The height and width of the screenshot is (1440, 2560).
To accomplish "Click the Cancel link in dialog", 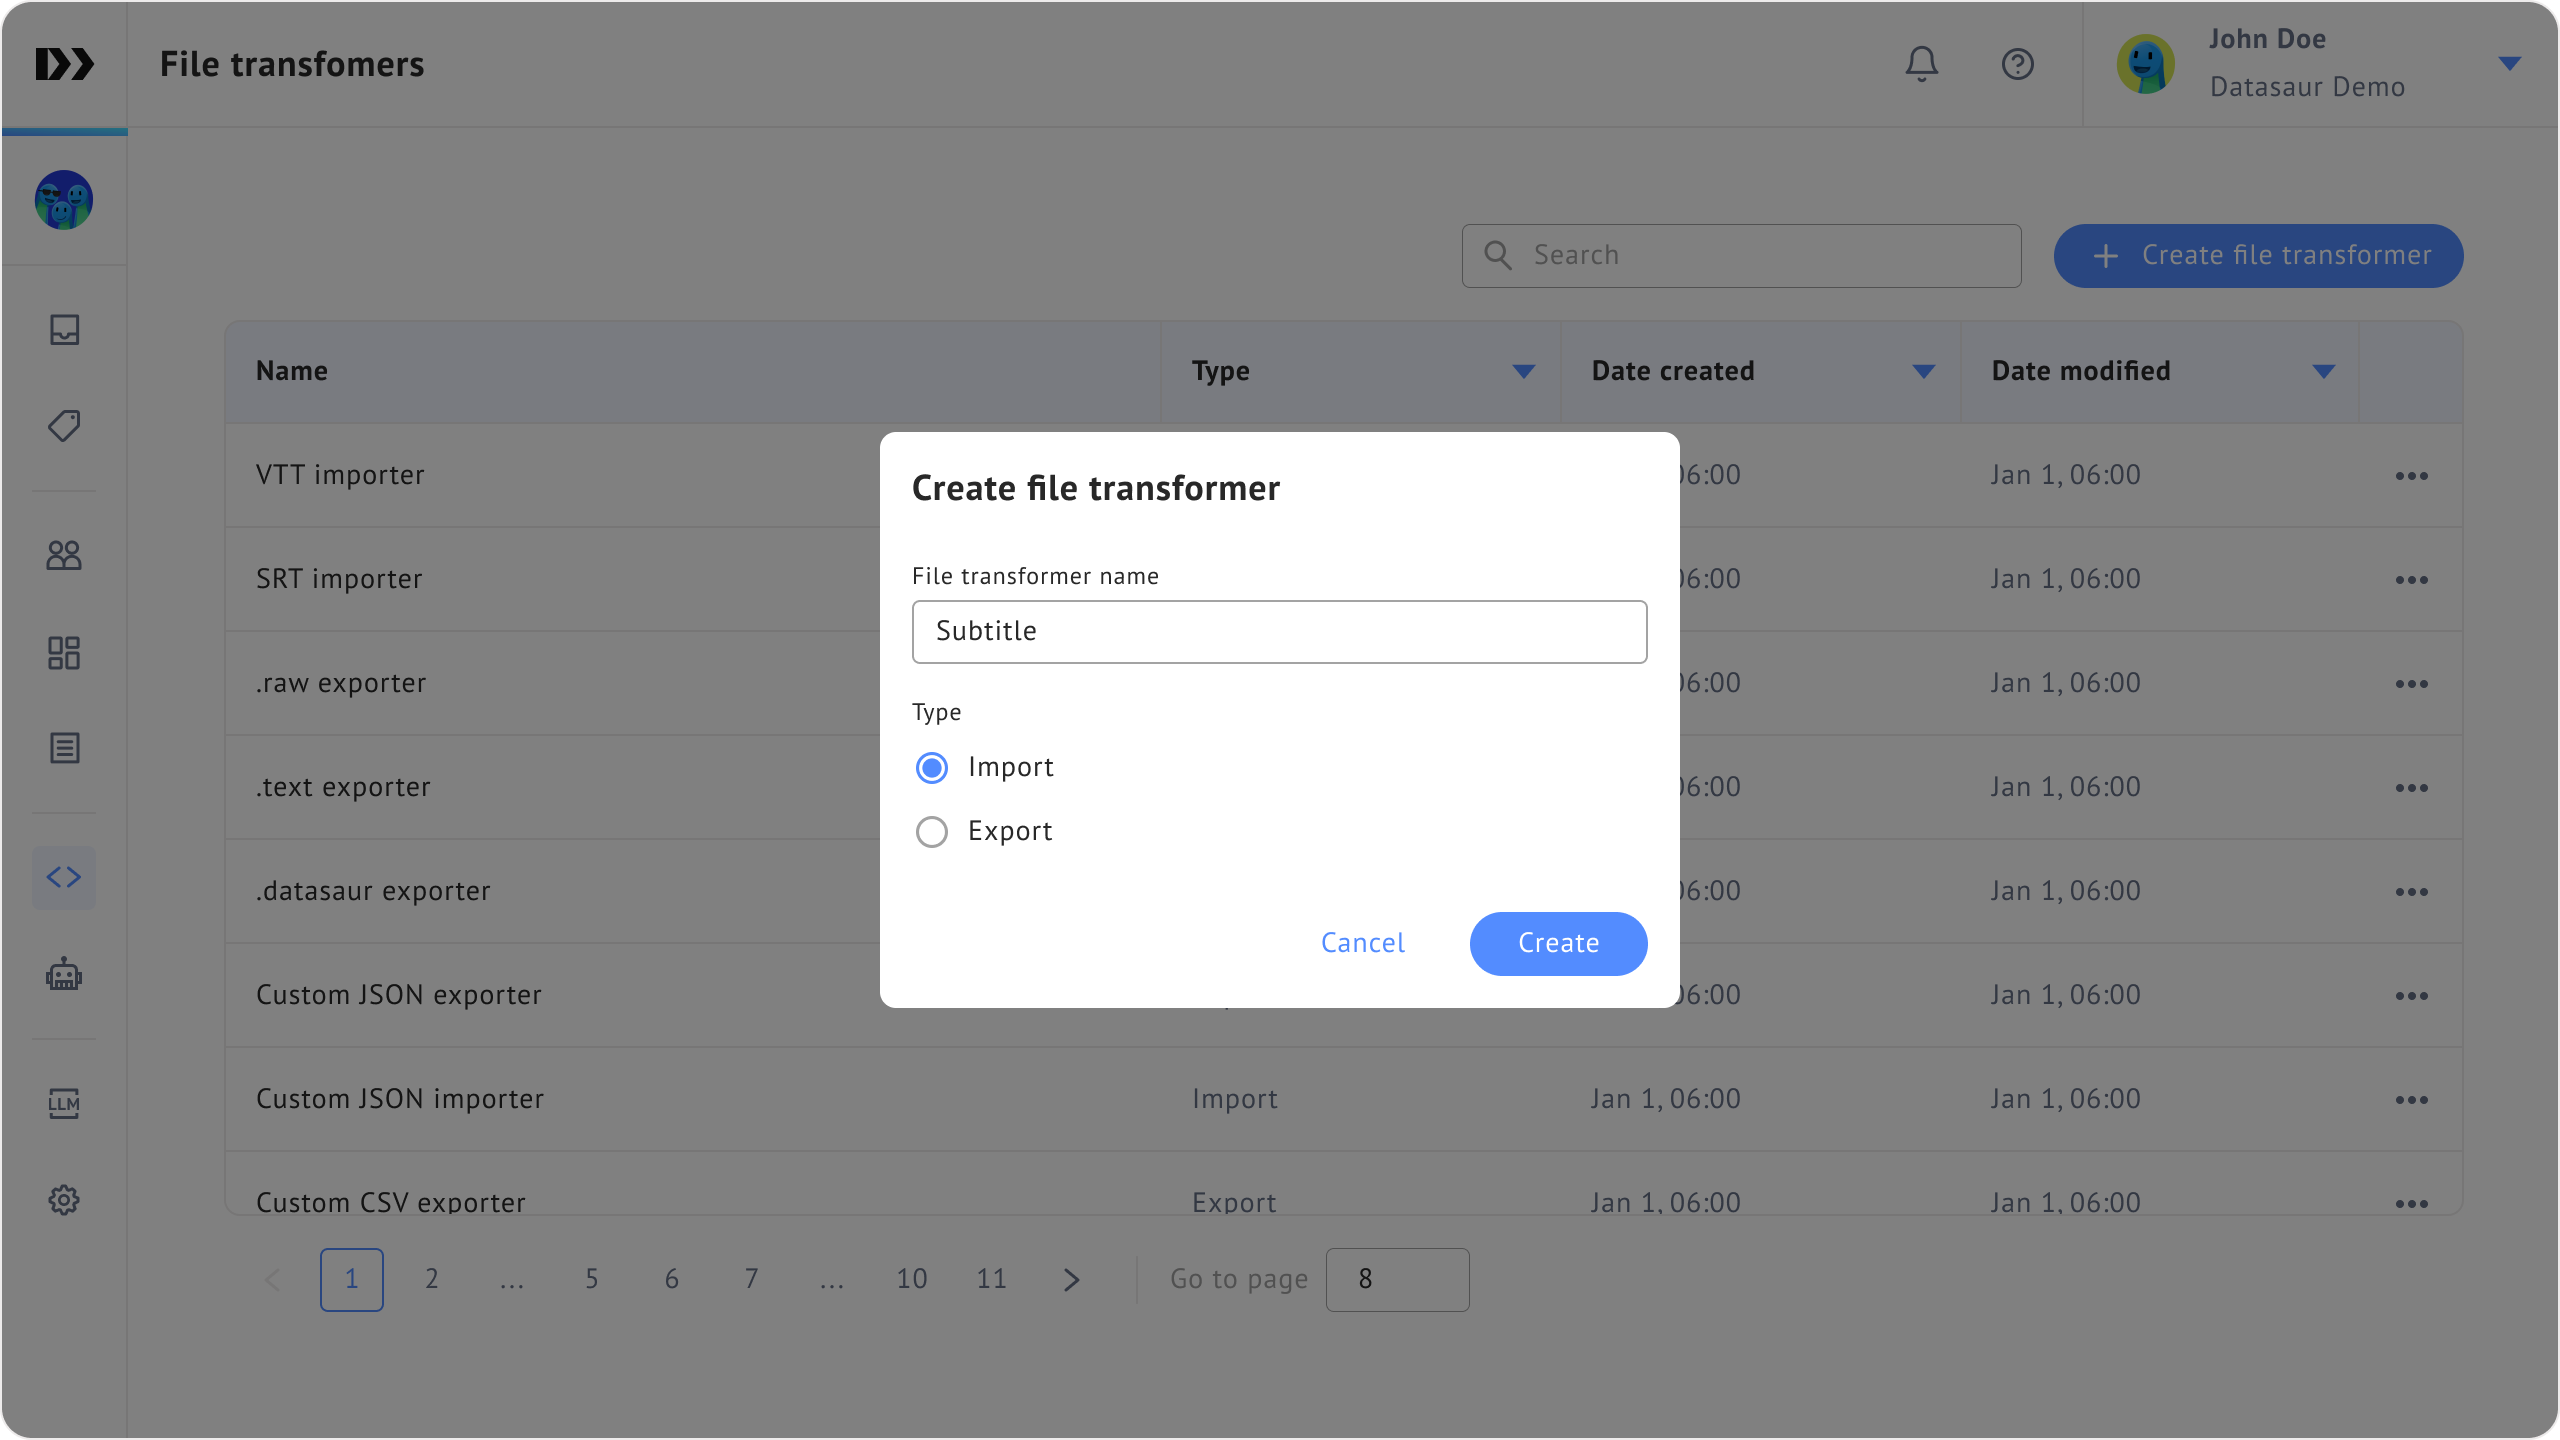I will pyautogui.click(x=1362, y=943).
